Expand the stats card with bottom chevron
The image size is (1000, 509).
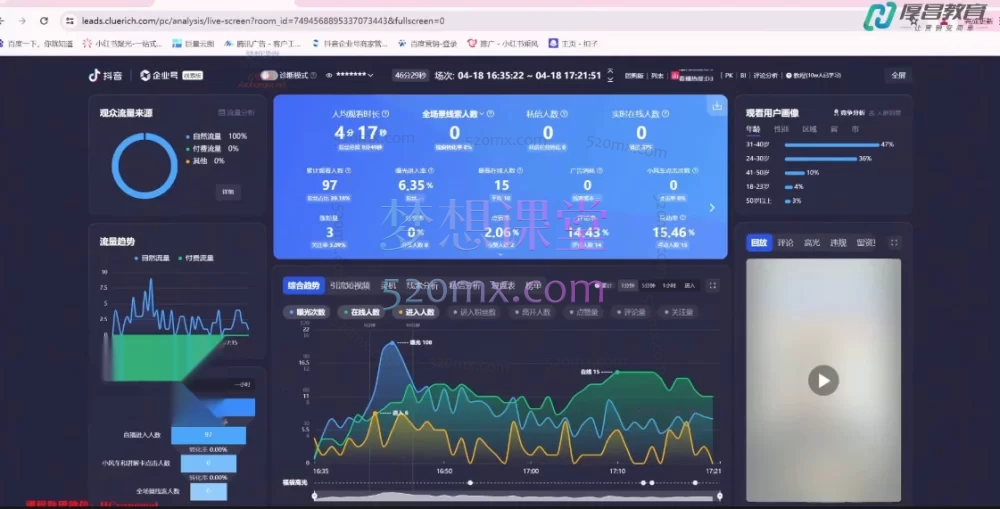click(x=500, y=254)
